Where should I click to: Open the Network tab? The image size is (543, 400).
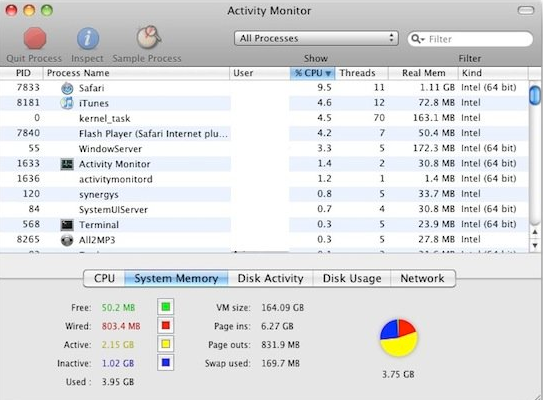422,278
